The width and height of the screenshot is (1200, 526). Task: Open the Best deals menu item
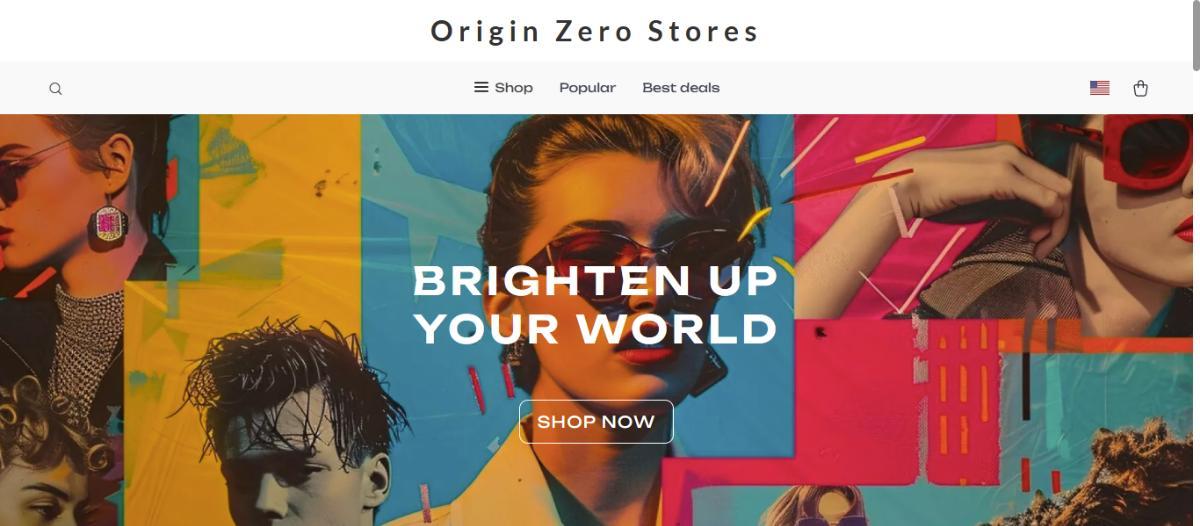(681, 87)
